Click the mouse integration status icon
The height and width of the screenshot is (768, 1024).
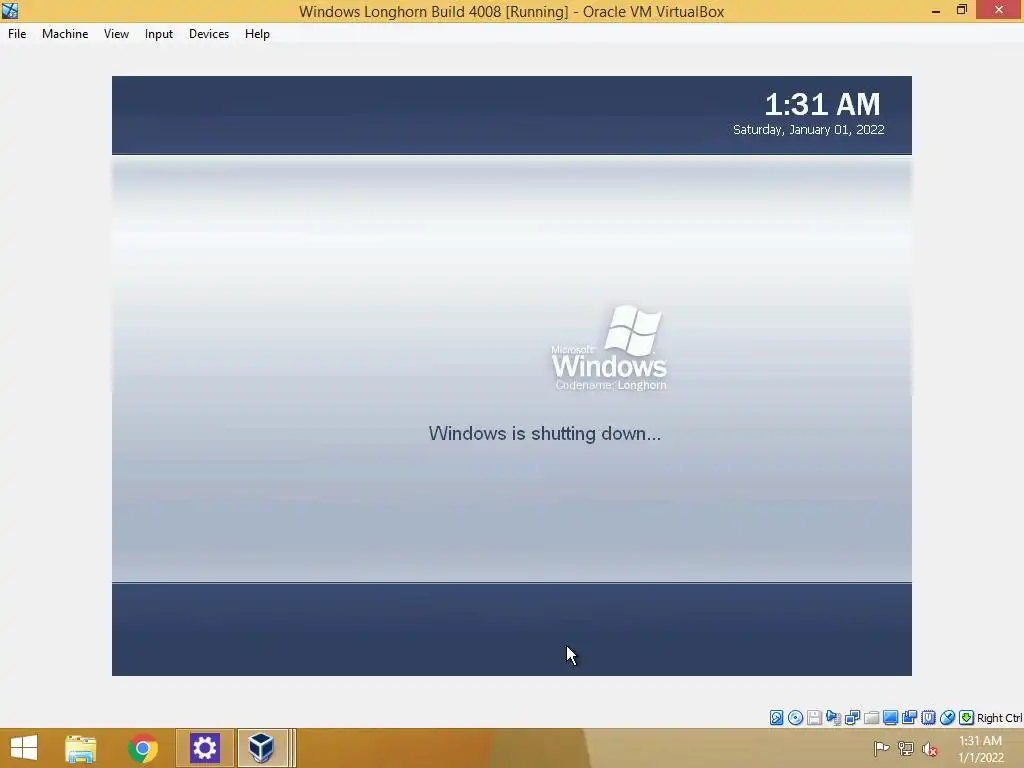point(947,718)
